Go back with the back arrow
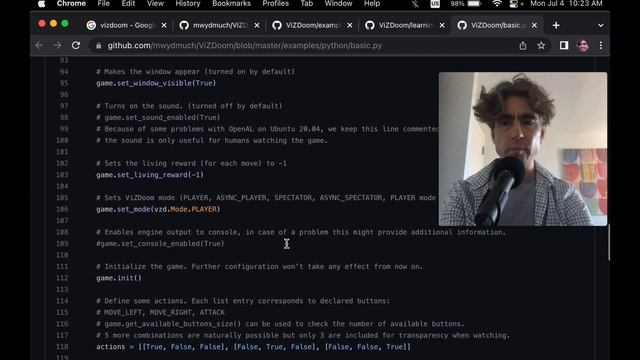640x360 pixels. (39, 45)
